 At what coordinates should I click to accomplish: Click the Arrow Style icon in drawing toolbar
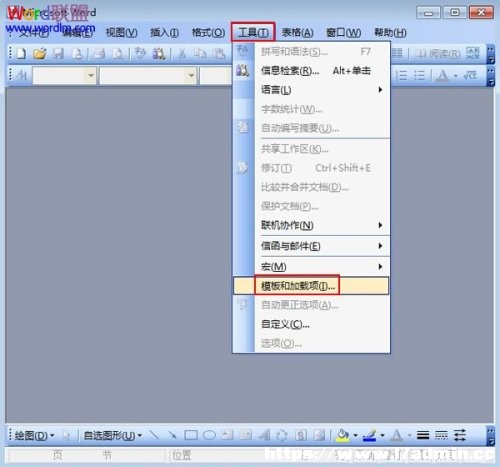coord(460,435)
